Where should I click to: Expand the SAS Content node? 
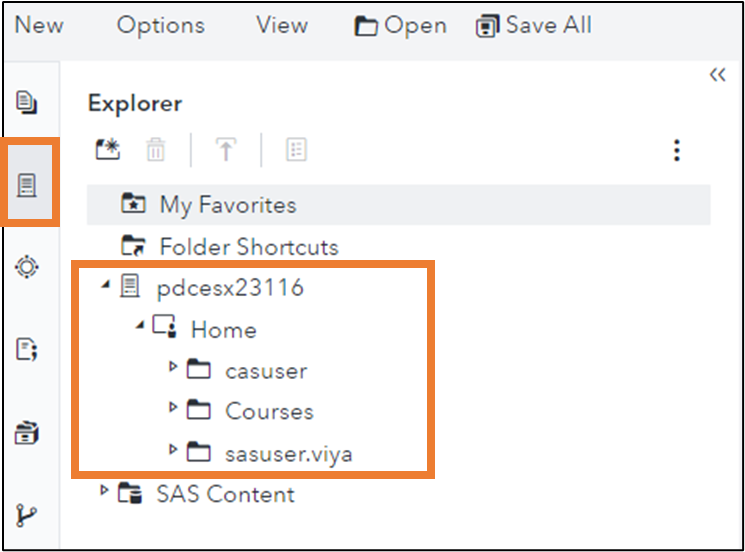(104, 491)
